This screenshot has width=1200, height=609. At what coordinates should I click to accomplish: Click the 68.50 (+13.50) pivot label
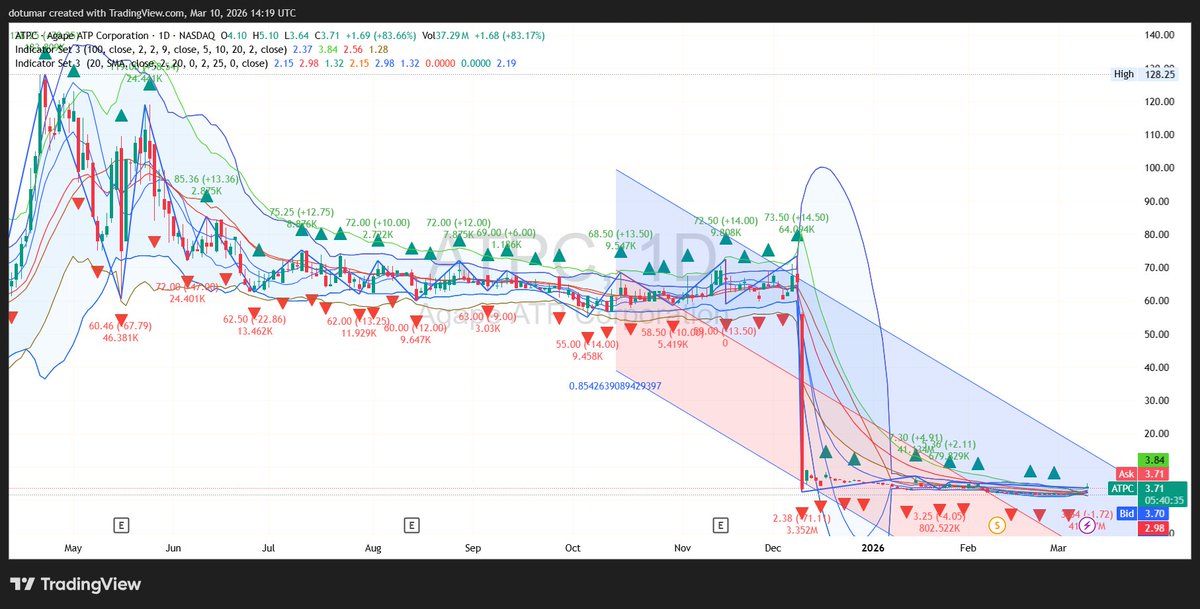click(621, 233)
